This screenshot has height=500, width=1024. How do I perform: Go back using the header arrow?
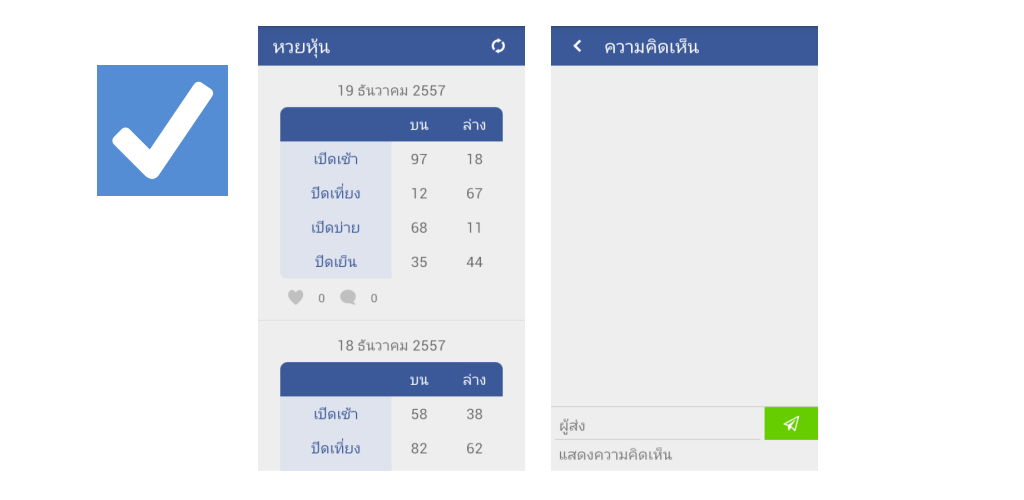point(577,46)
